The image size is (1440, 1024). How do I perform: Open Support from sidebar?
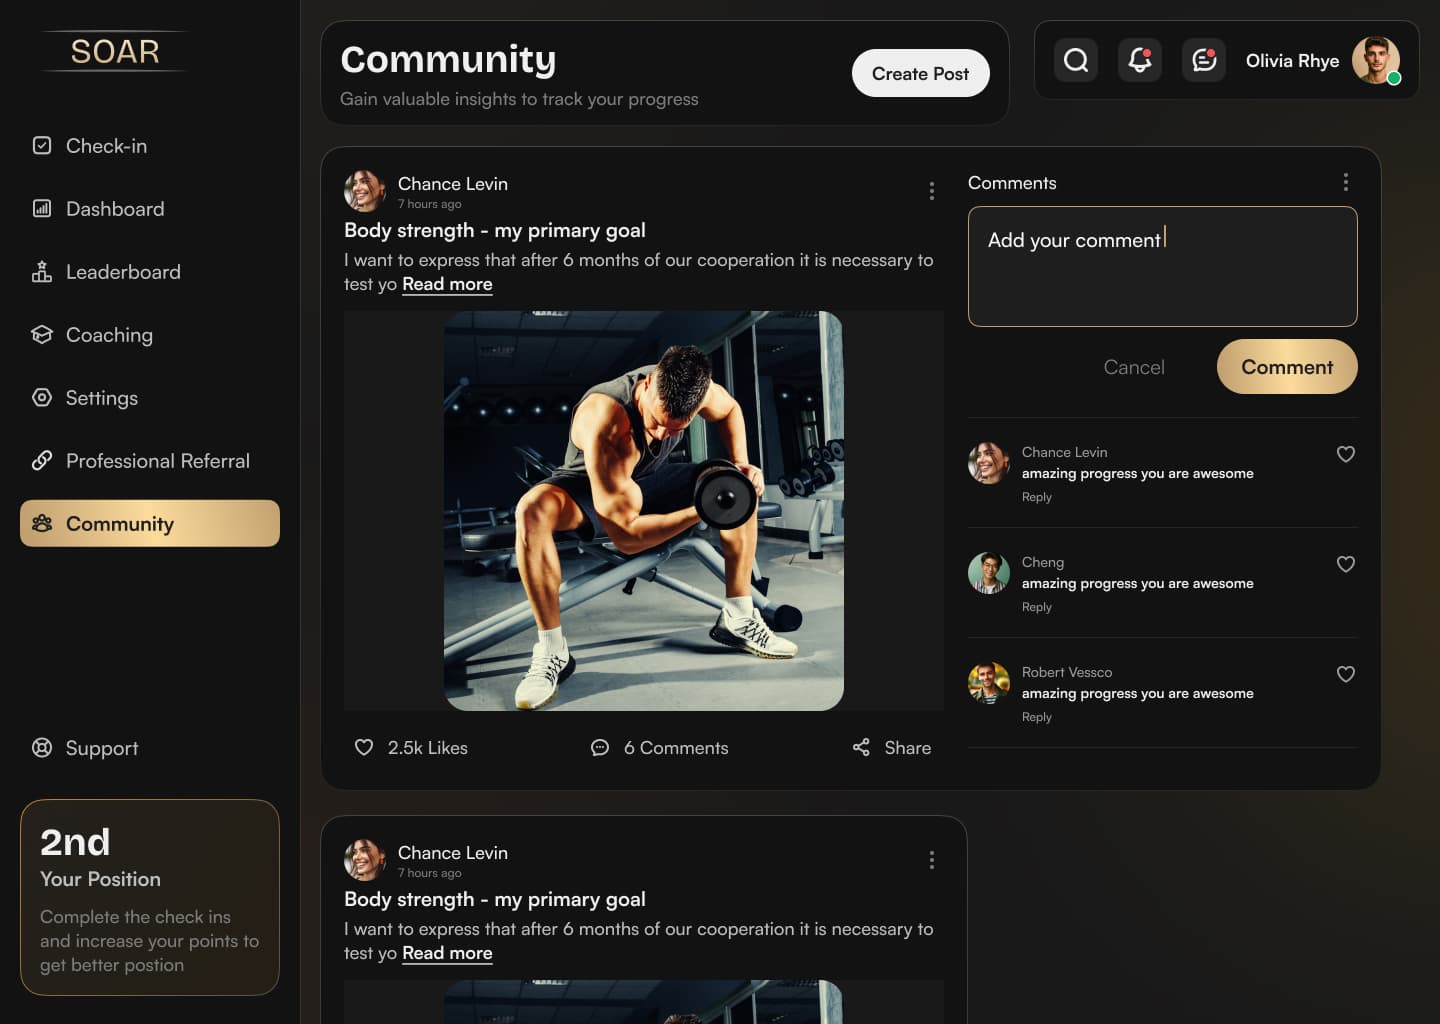(x=150, y=748)
